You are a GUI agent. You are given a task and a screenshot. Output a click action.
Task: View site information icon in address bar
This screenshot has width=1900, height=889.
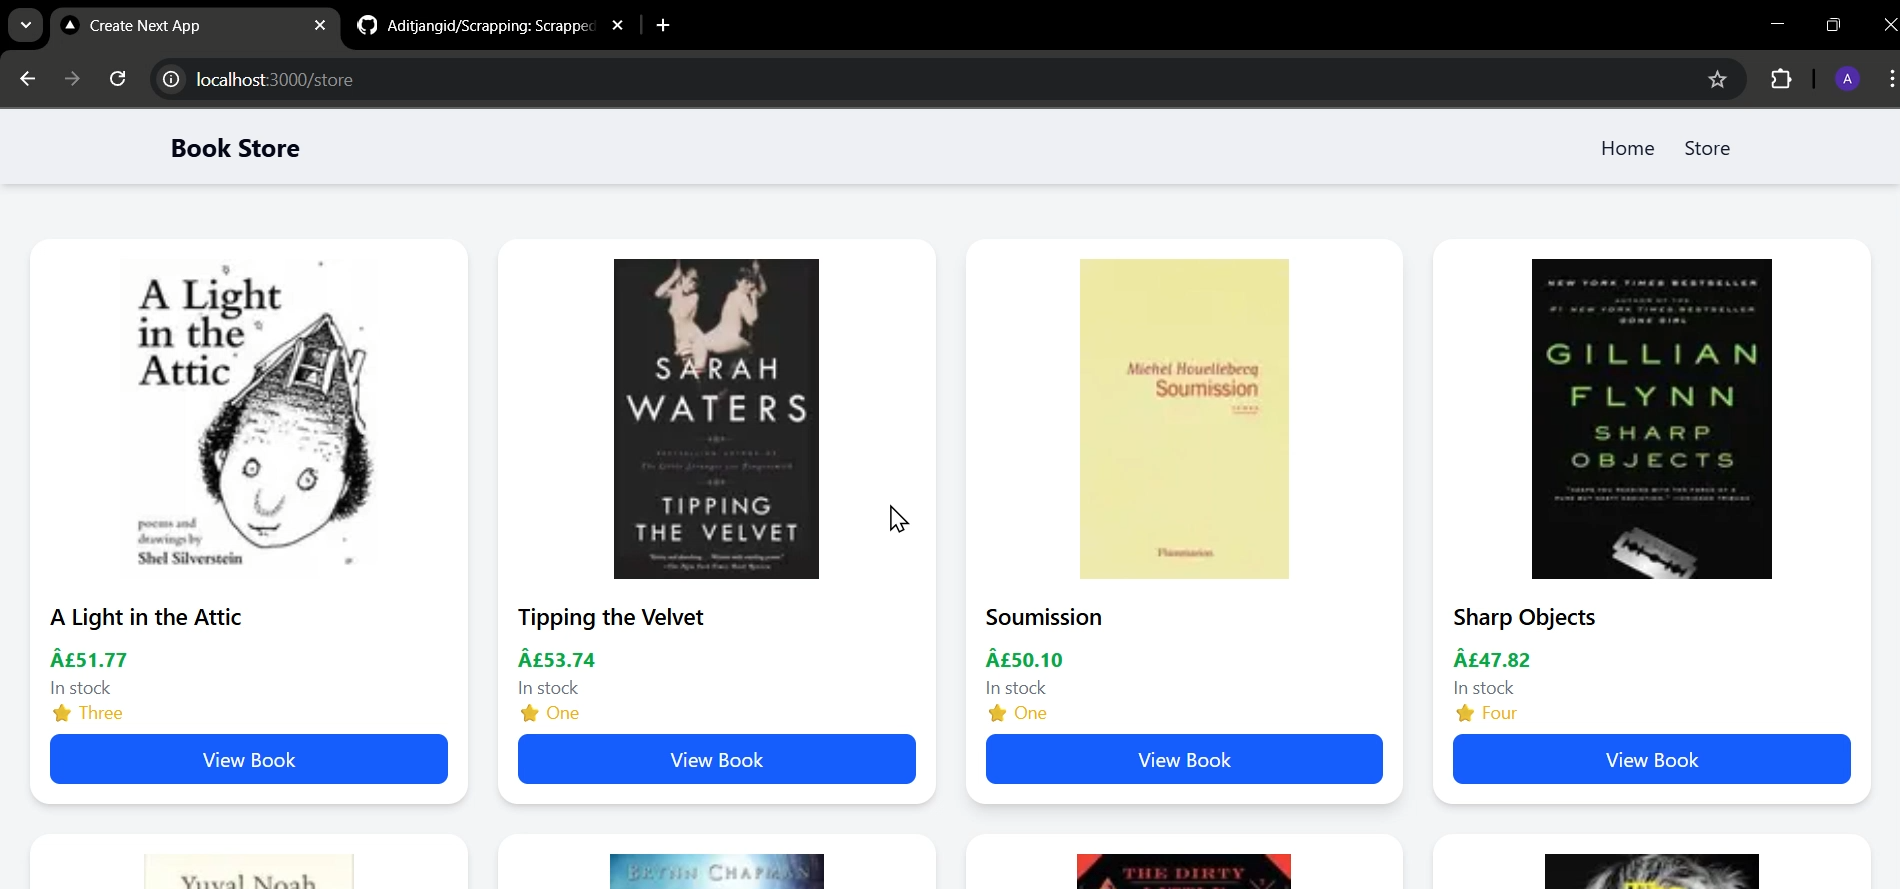(171, 79)
